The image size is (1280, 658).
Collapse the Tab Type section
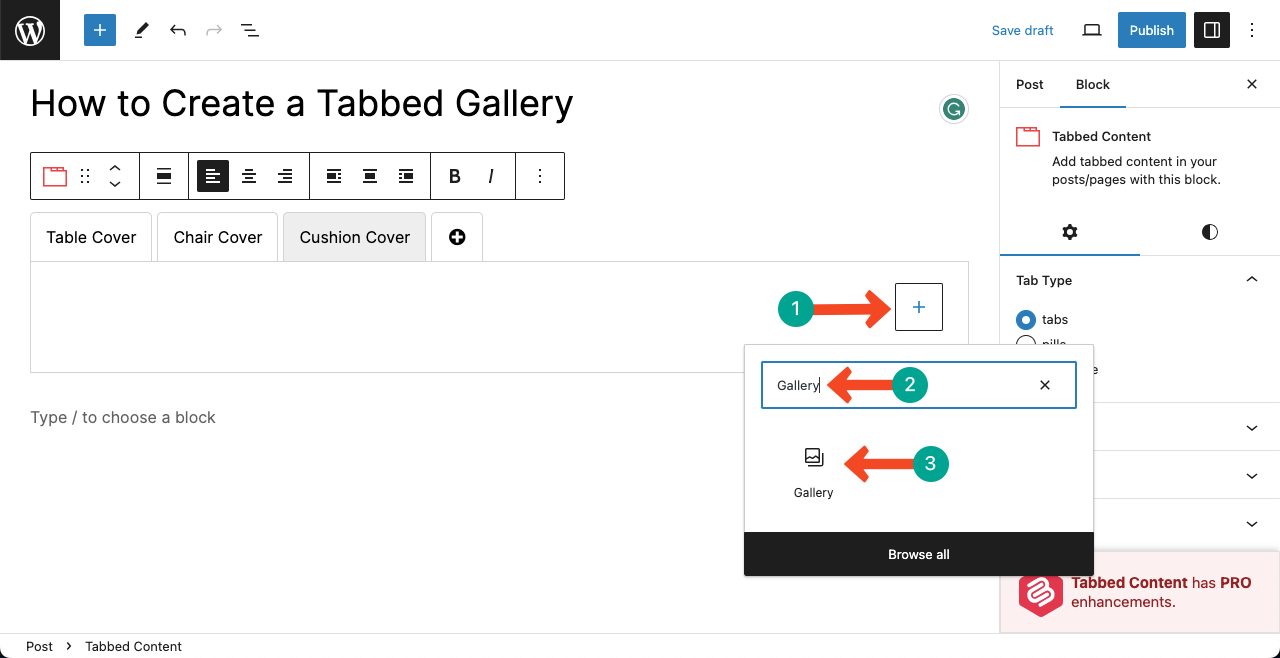(x=1251, y=279)
